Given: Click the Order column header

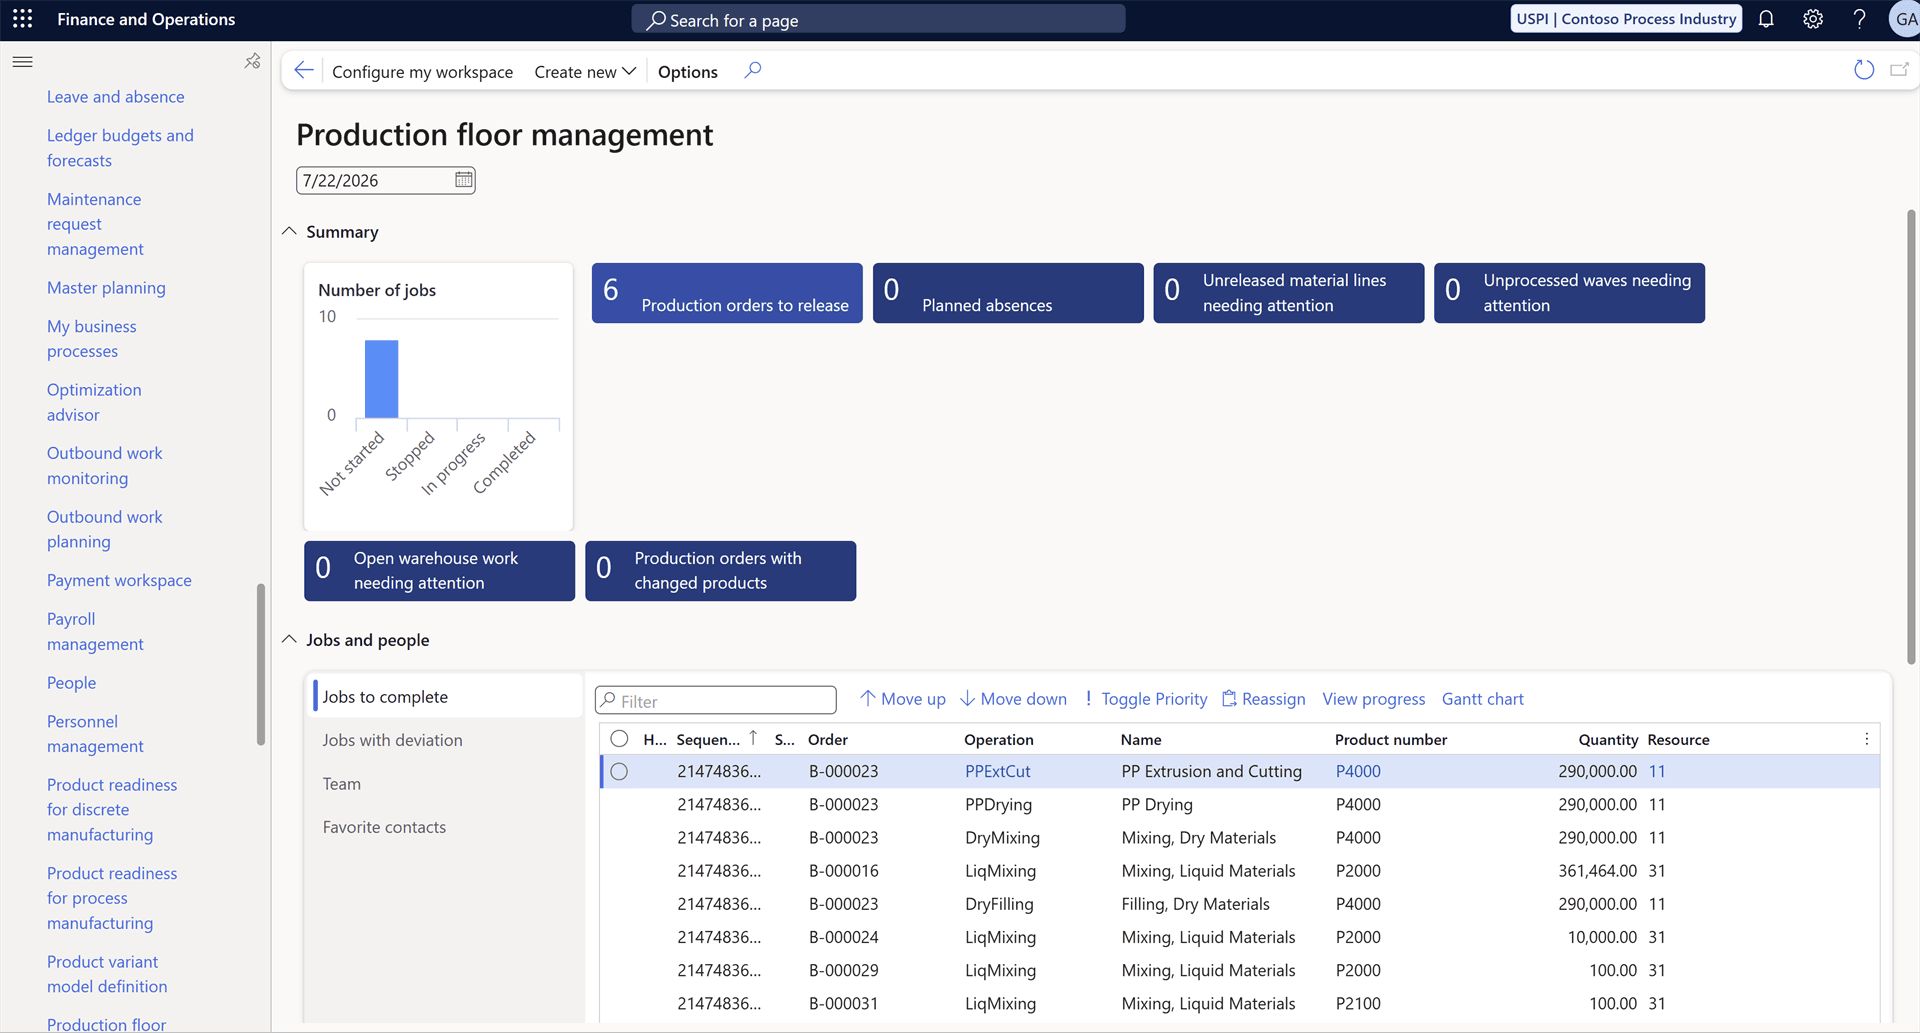Looking at the screenshot, I should (x=828, y=739).
